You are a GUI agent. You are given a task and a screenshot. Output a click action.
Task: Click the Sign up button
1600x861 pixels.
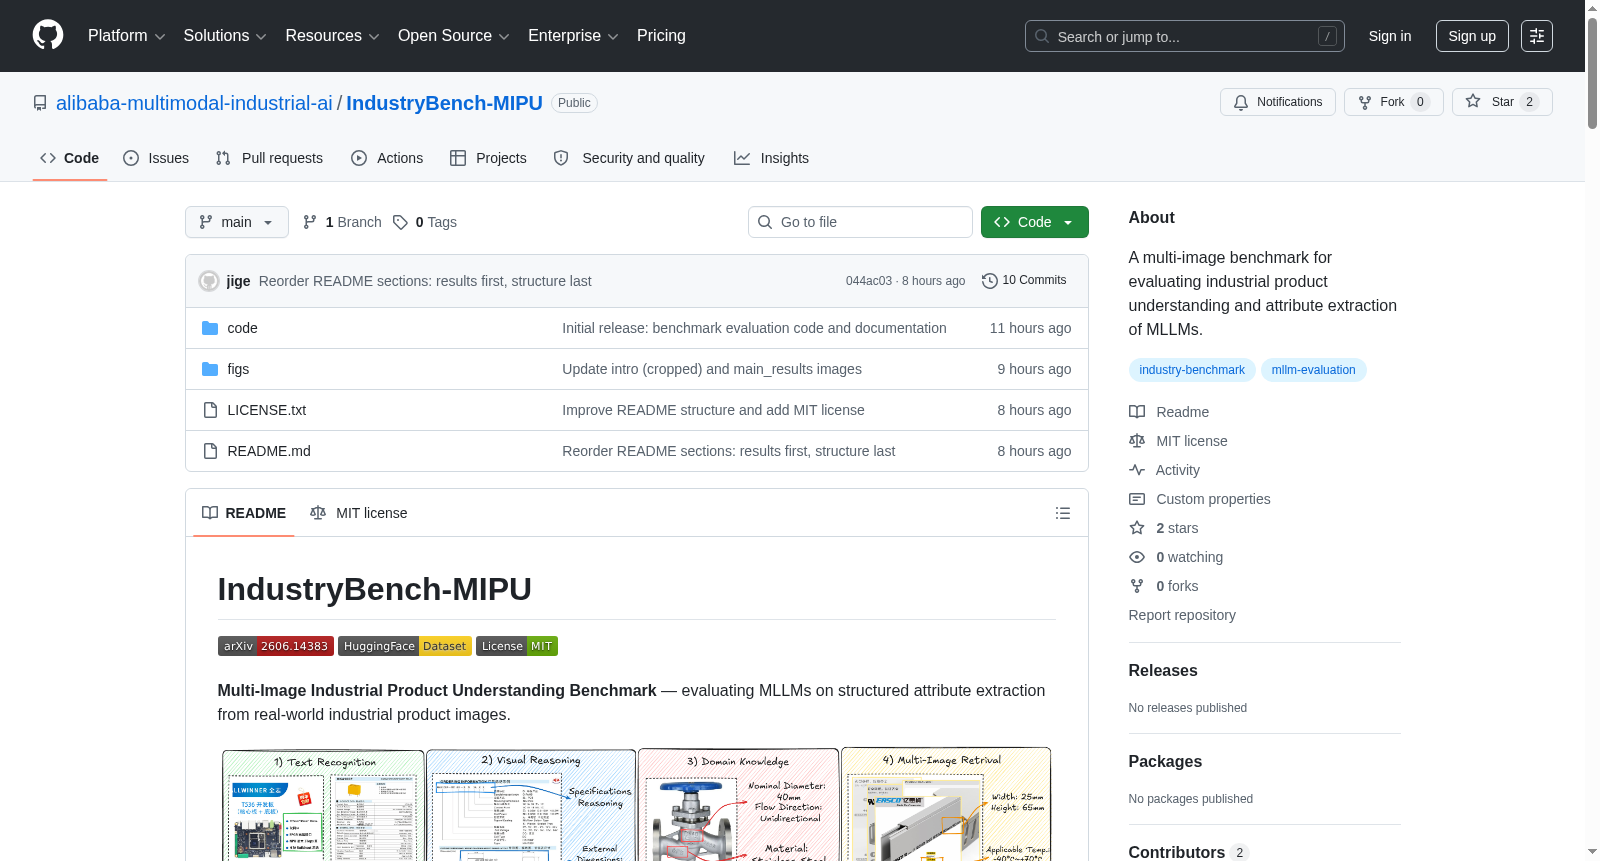[1472, 36]
